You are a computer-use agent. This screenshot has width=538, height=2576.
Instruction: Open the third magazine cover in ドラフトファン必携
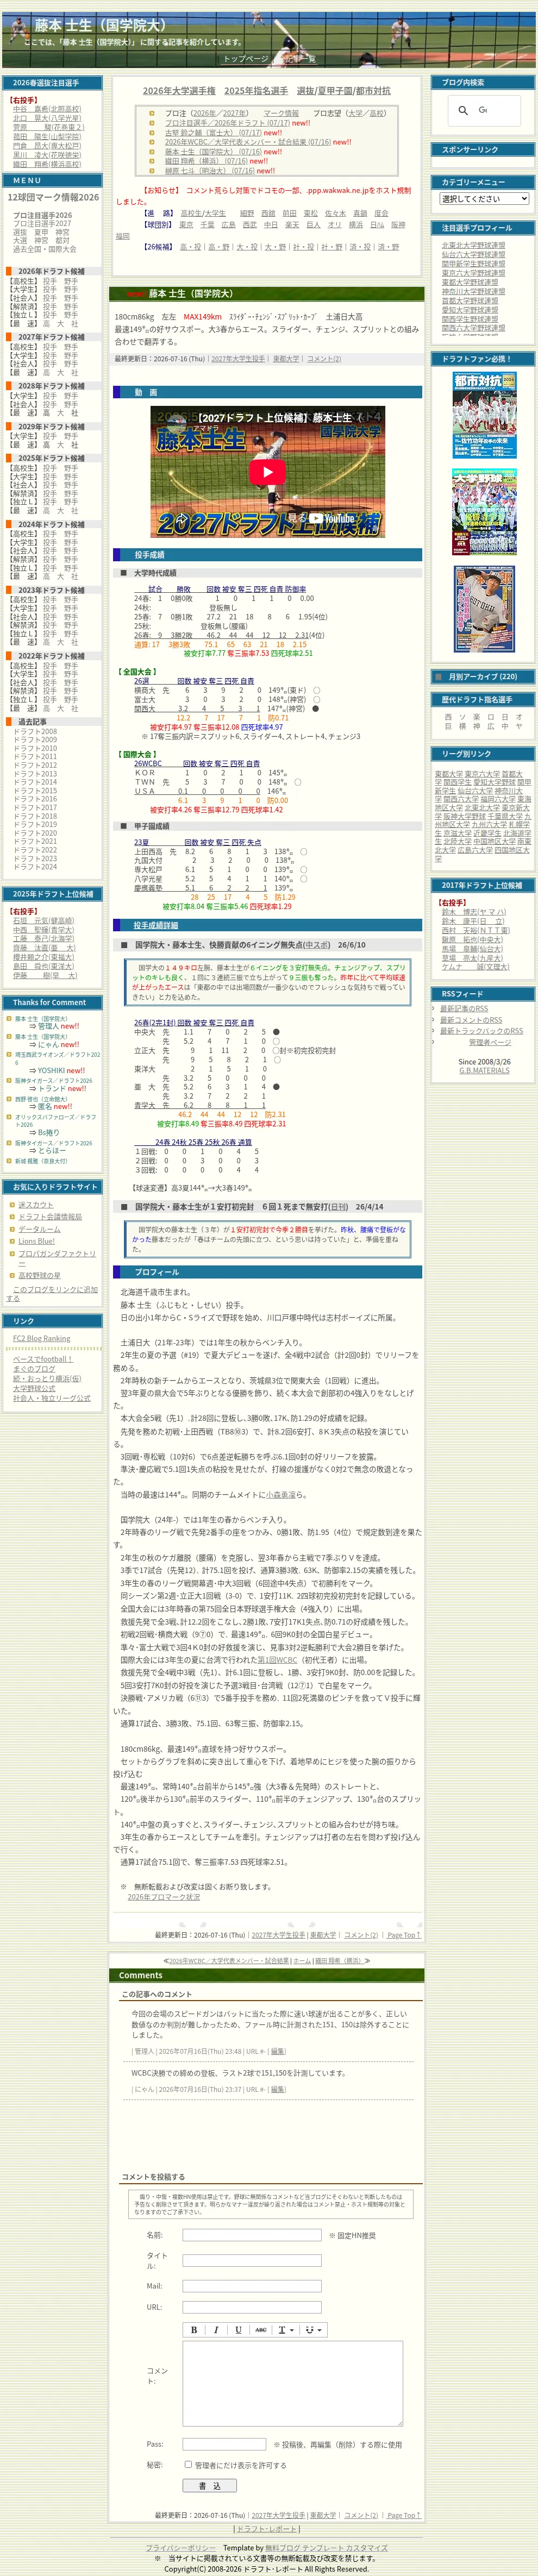point(484,609)
